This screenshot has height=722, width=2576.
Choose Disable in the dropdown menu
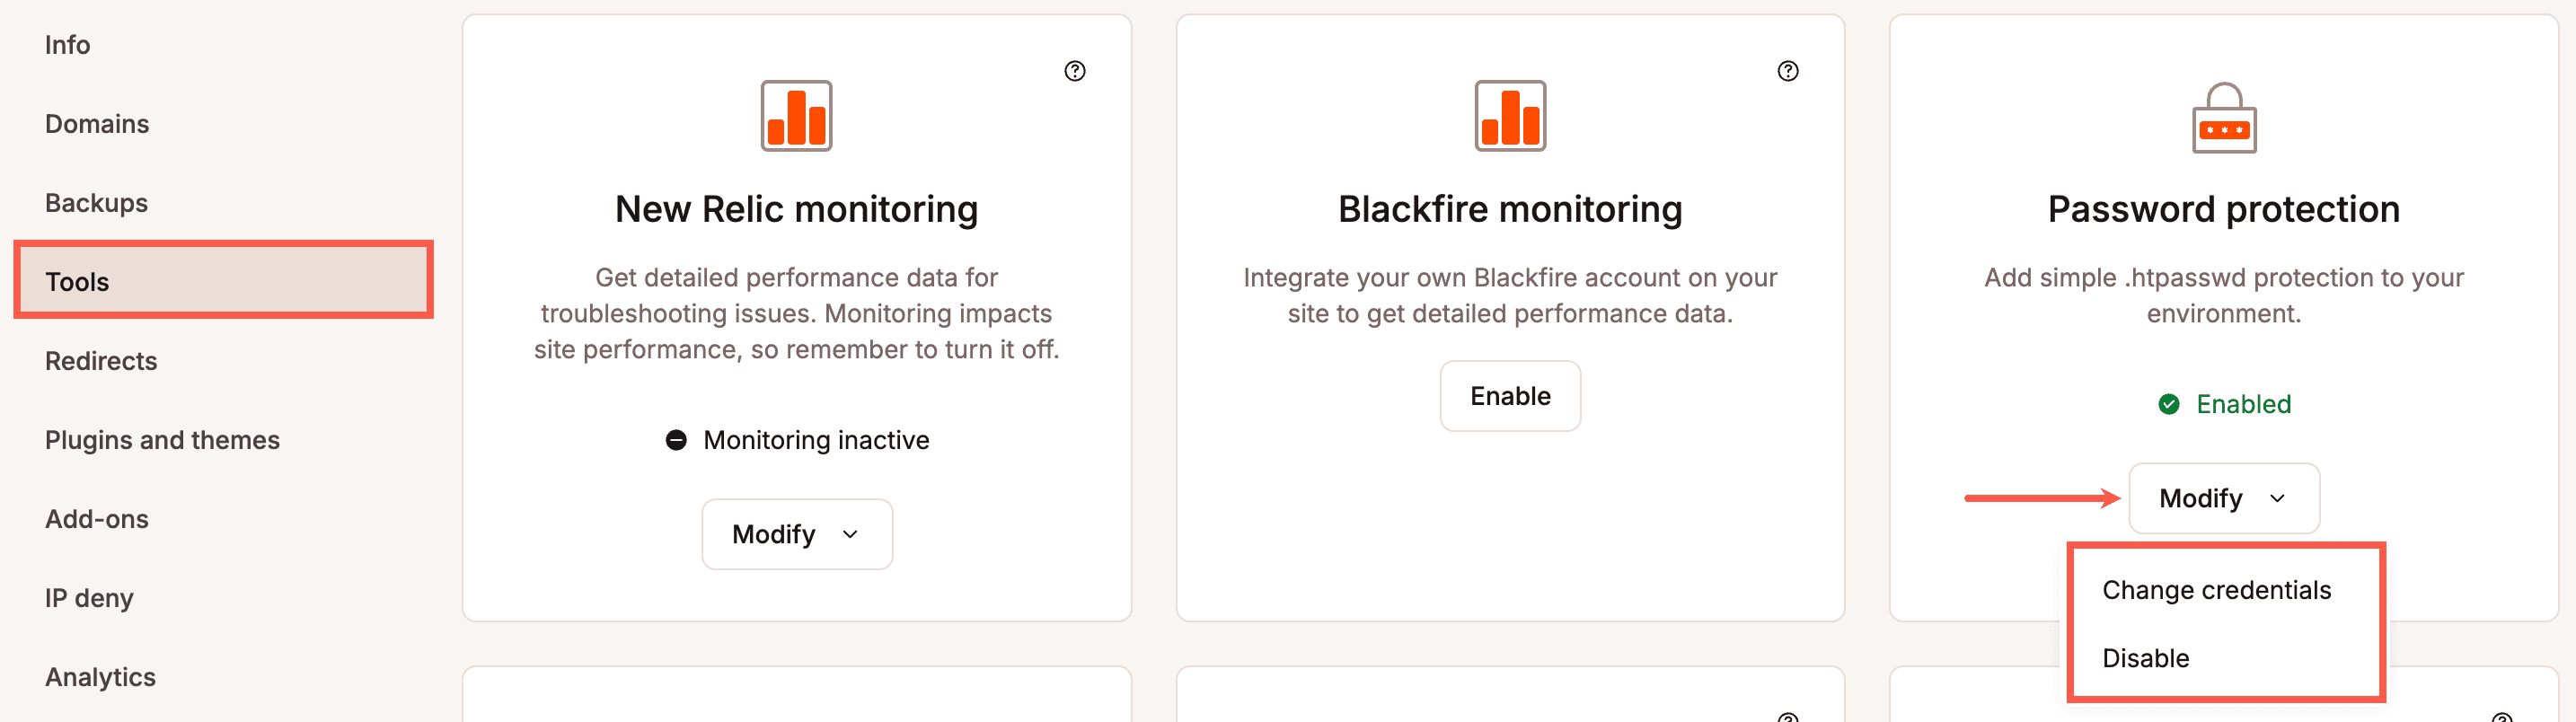point(2145,658)
